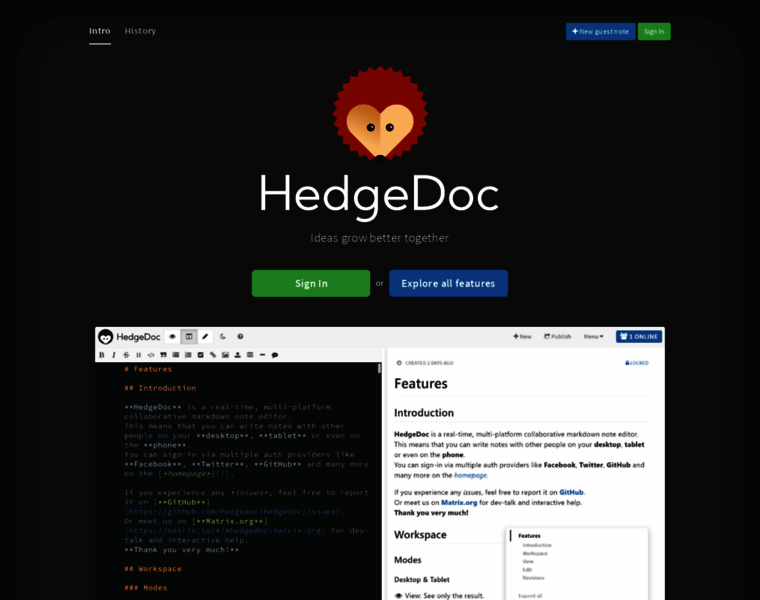The height and width of the screenshot is (600, 760).
Task: Click the HedgeDoc hedgehog logo image
Action: 380,113
